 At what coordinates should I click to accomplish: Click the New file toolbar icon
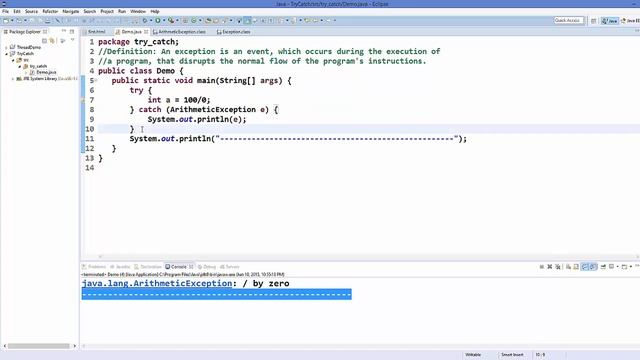point(6,20)
